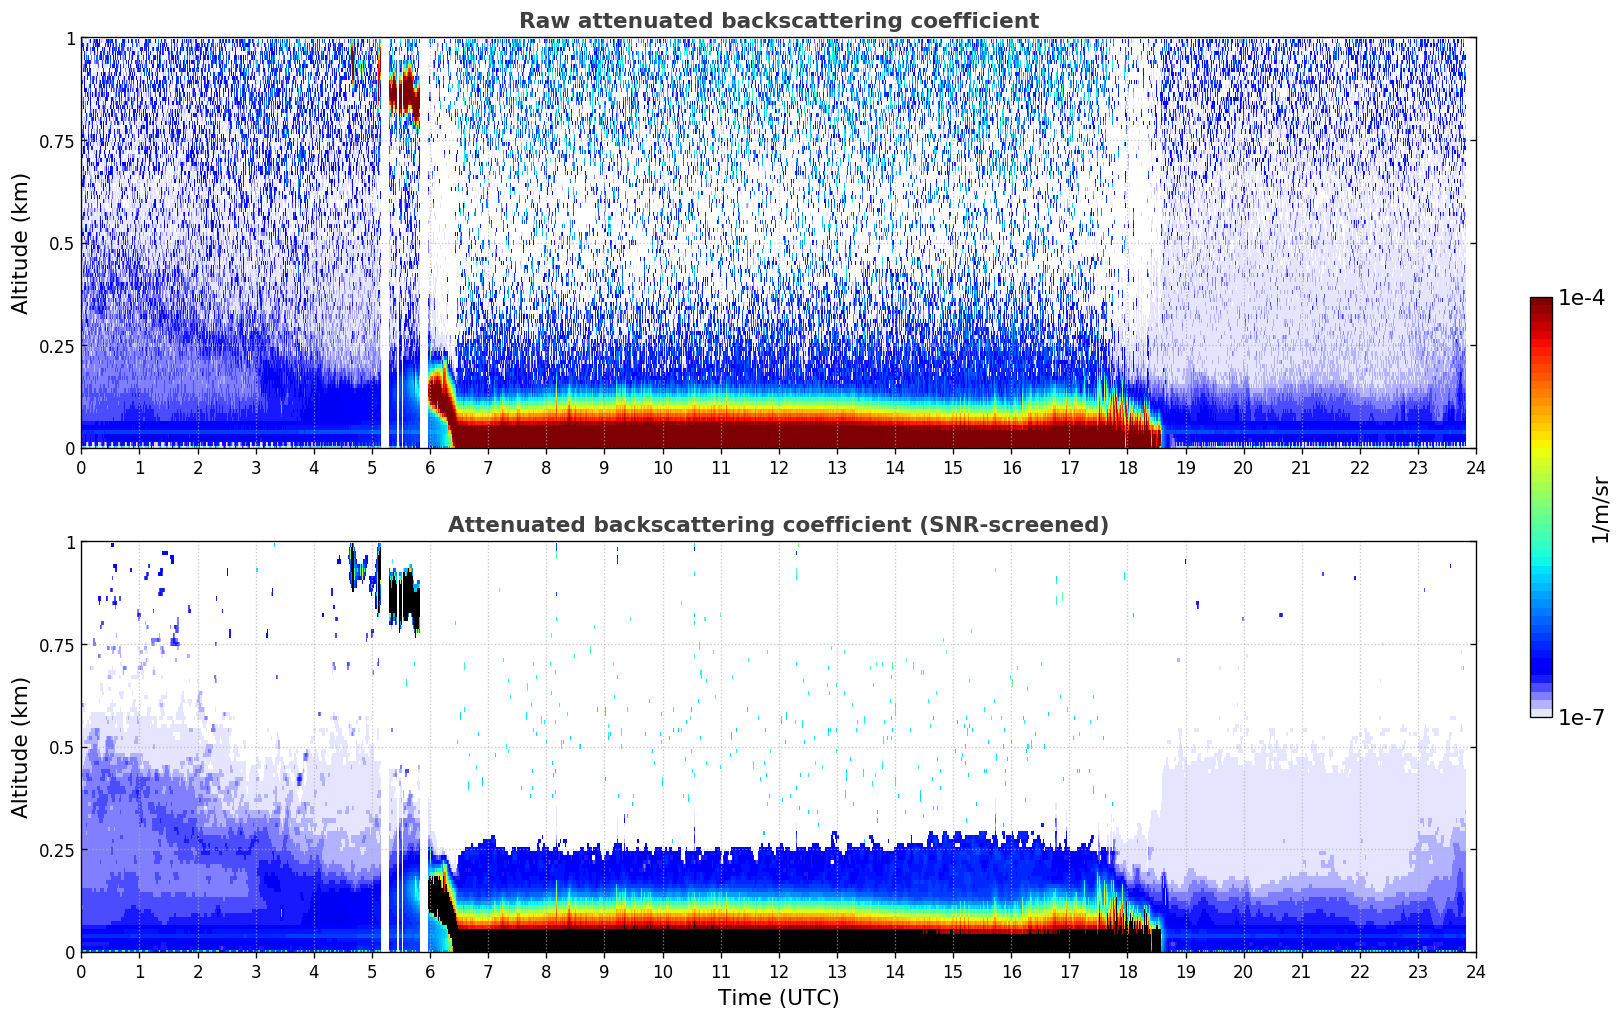Screen dimensions: 1621x1020
Task: Click the '1e-4' colorbar maximum label
Action: click(x=1581, y=298)
